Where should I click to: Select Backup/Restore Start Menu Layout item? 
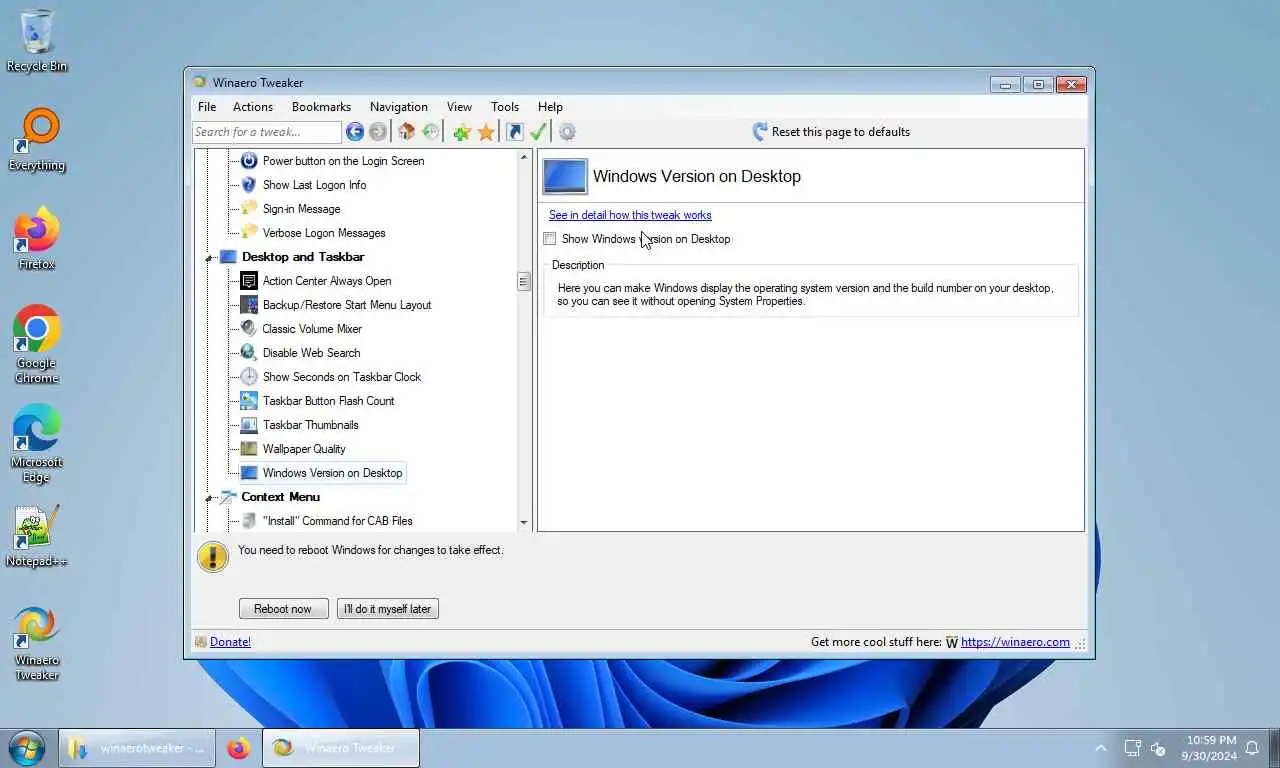[x=347, y=305]
